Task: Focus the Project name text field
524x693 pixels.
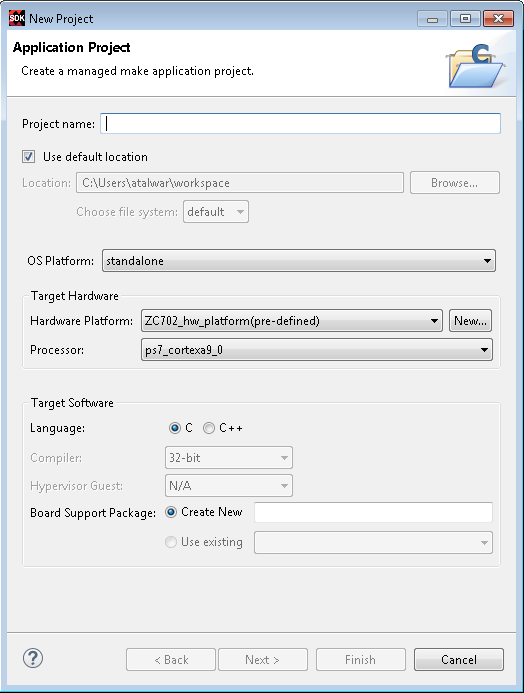Action: click(x=300, y=124)
